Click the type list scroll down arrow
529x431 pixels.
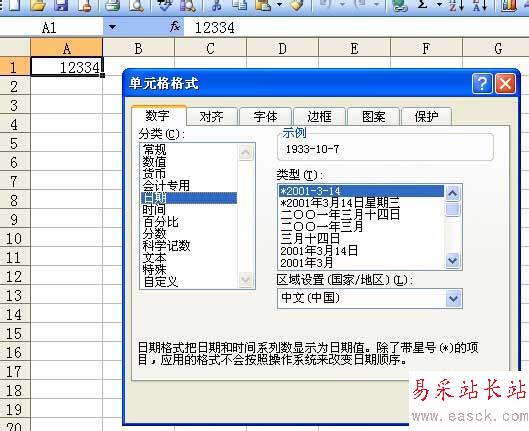(x=452, y=260)
